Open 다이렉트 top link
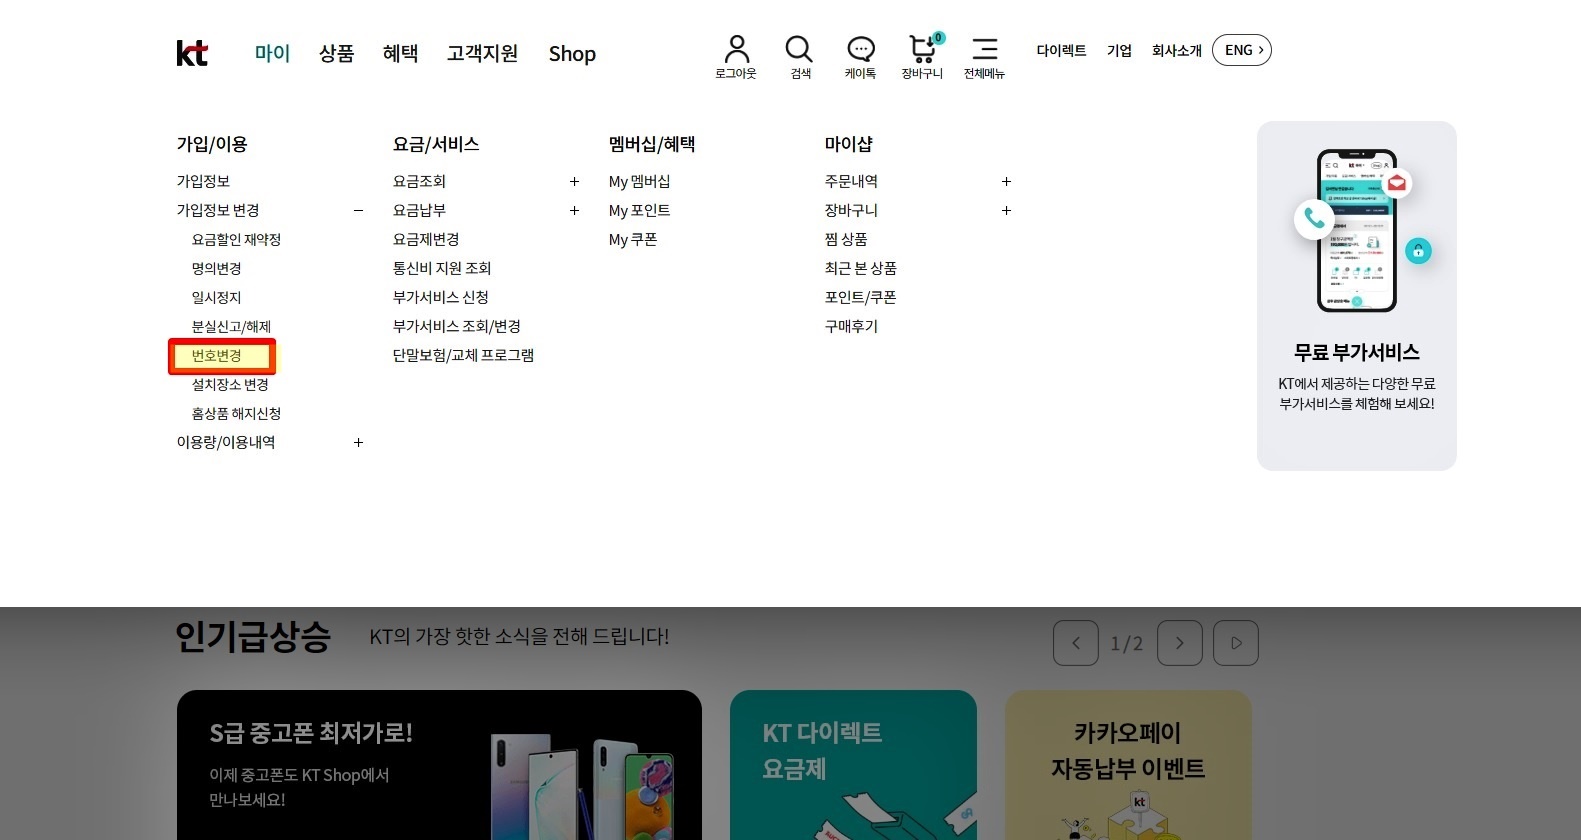This screenshot has width=1581, height=840. 1061,50
